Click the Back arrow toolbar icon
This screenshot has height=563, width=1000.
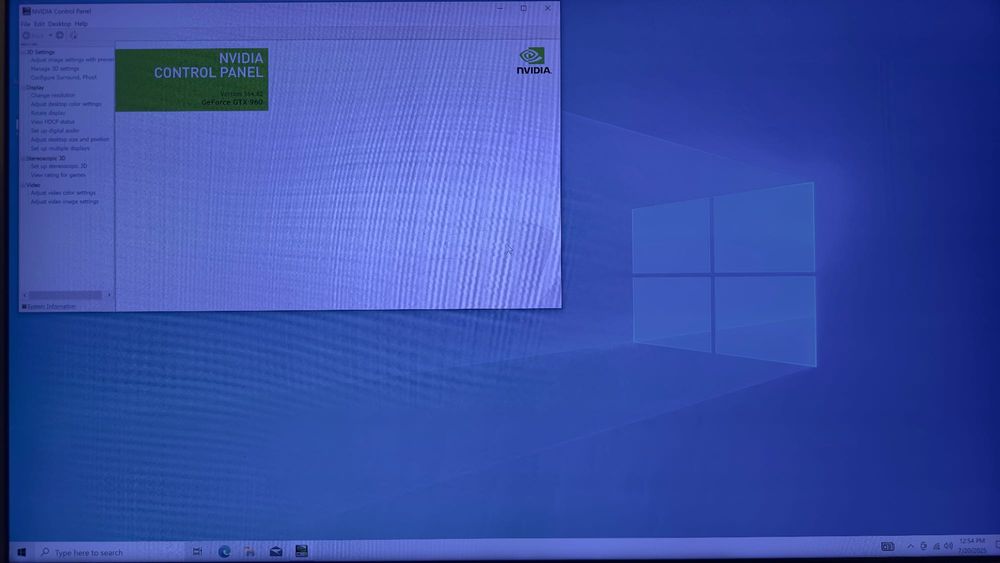click(27, 36)
